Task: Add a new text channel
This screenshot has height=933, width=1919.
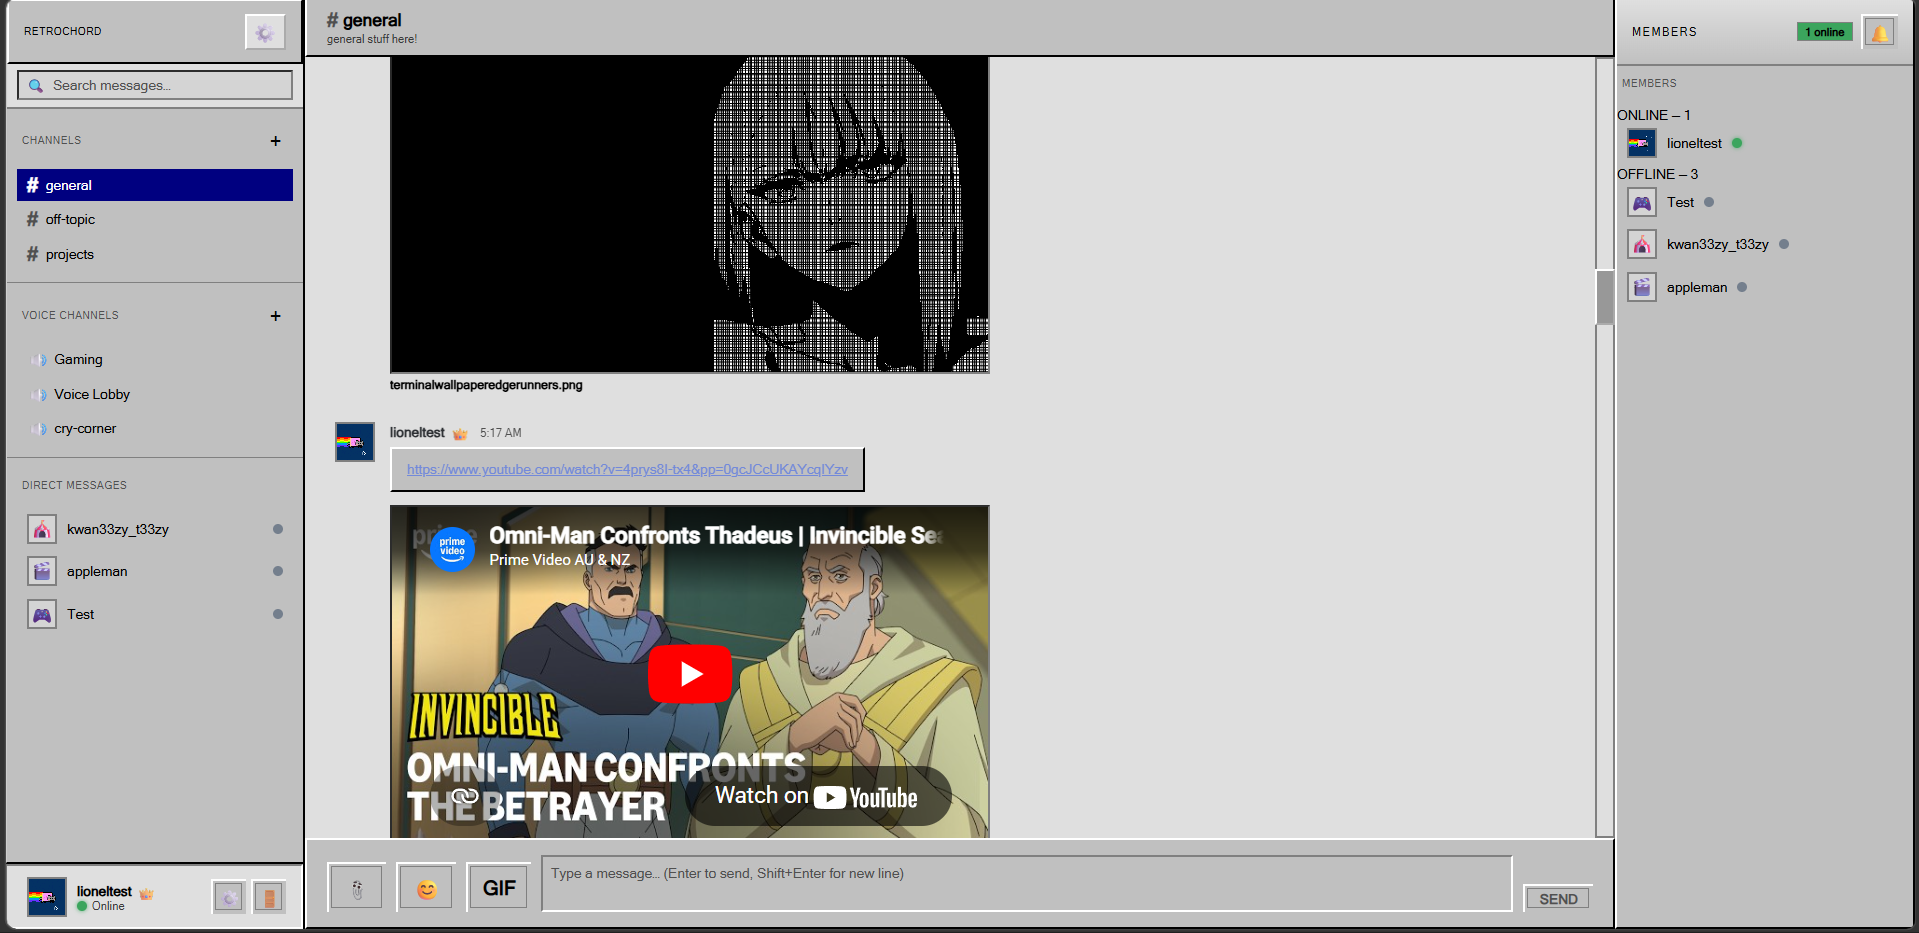Action: point(275,141)
